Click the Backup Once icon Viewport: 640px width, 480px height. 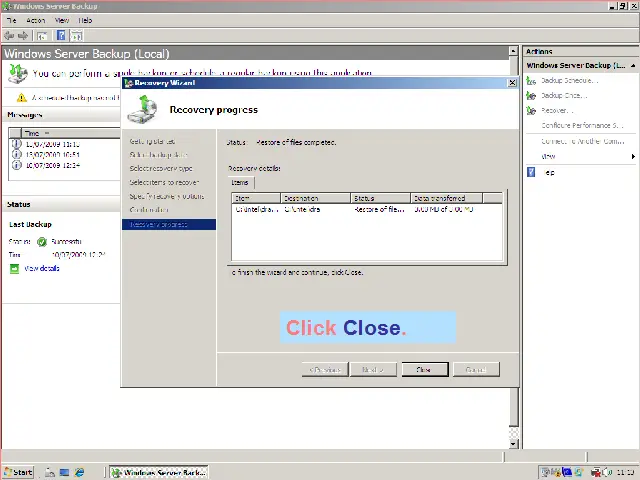531,96
